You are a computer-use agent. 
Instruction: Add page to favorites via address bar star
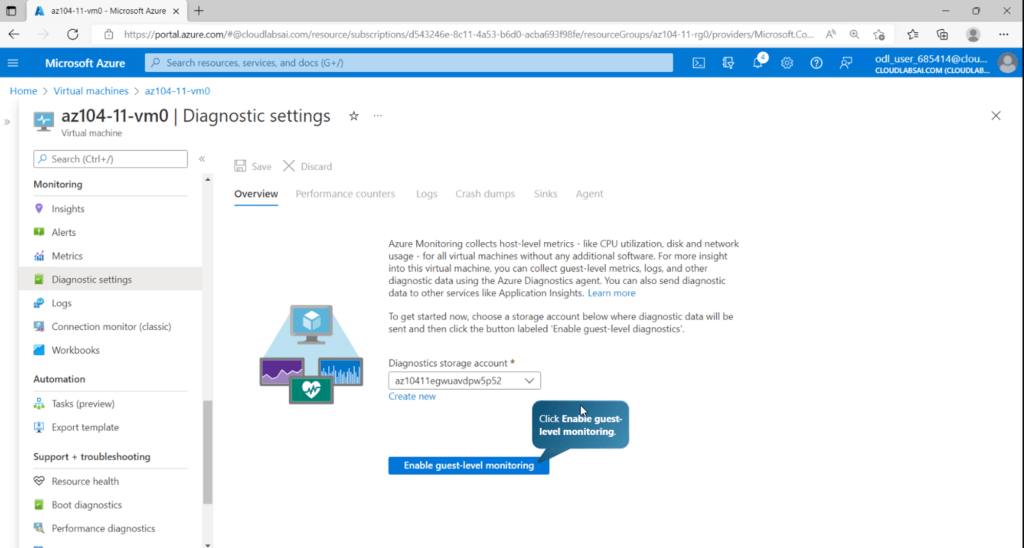click(x=879, y=35)
